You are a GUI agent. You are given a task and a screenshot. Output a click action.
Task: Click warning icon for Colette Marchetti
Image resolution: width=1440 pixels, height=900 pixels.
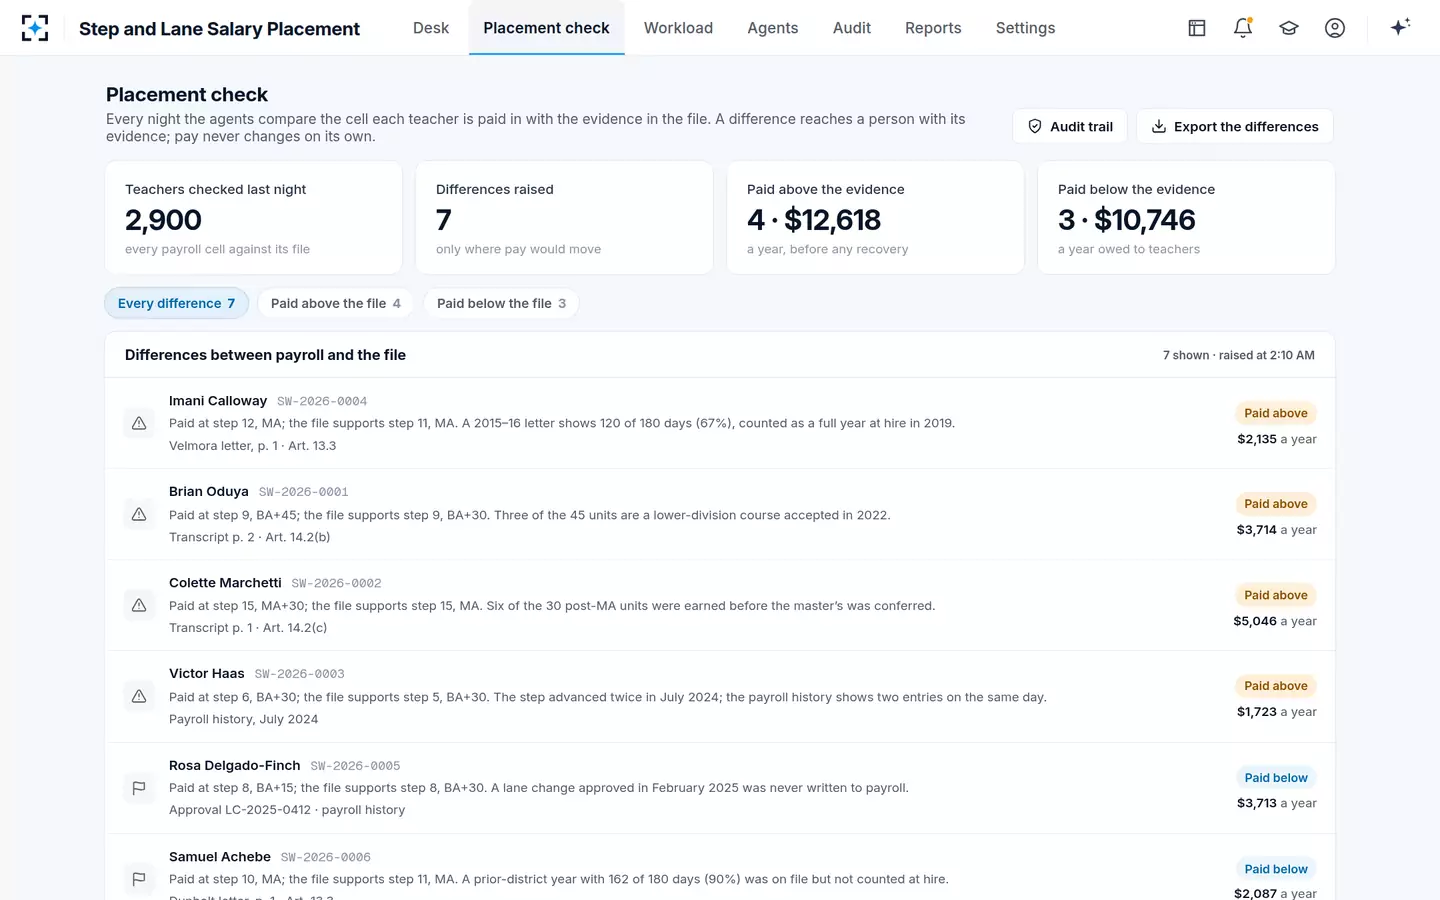(x=139, y=605)
